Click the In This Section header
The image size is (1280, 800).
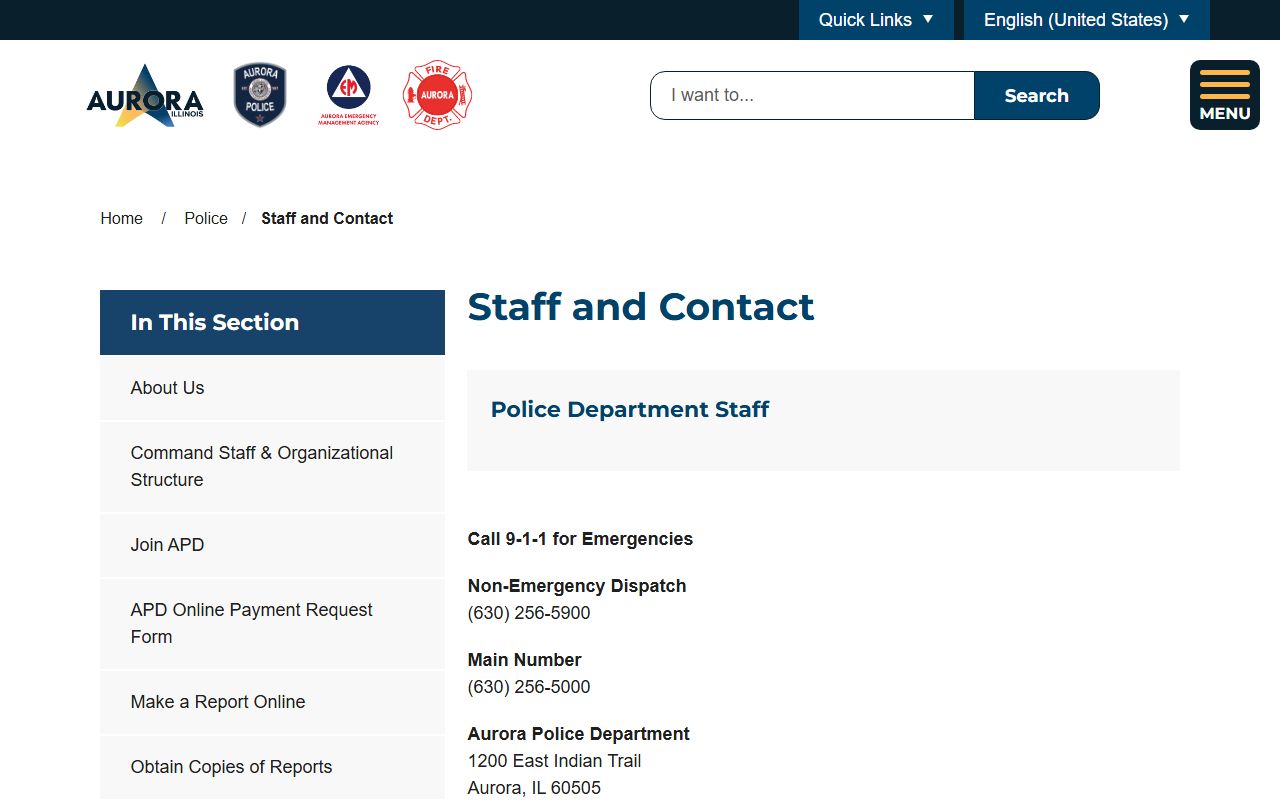click(x=272, y=322)
